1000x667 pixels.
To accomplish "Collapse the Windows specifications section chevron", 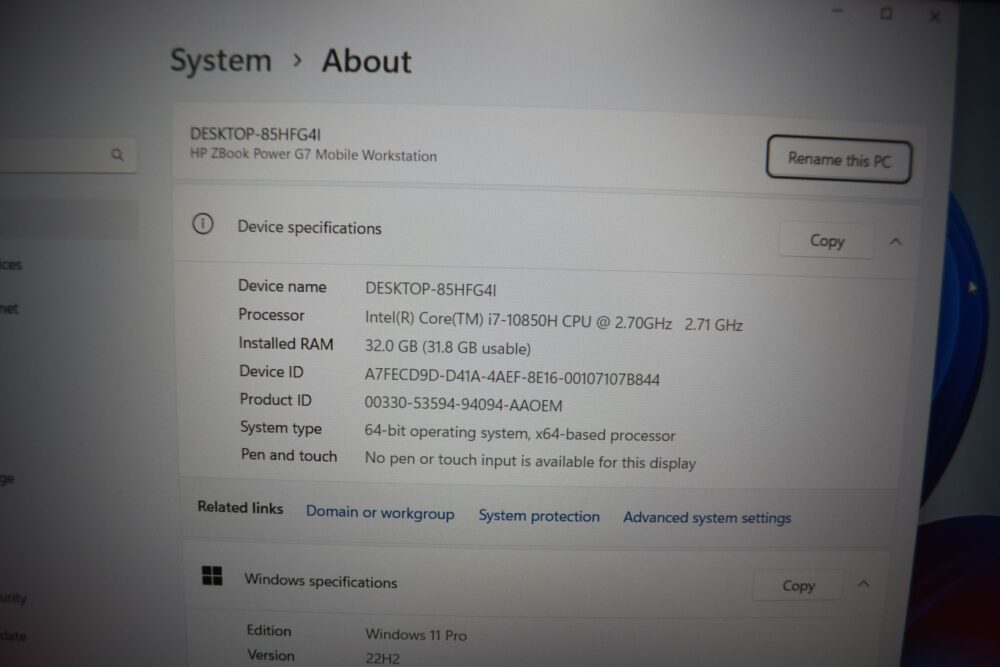I will coord(864,583).
